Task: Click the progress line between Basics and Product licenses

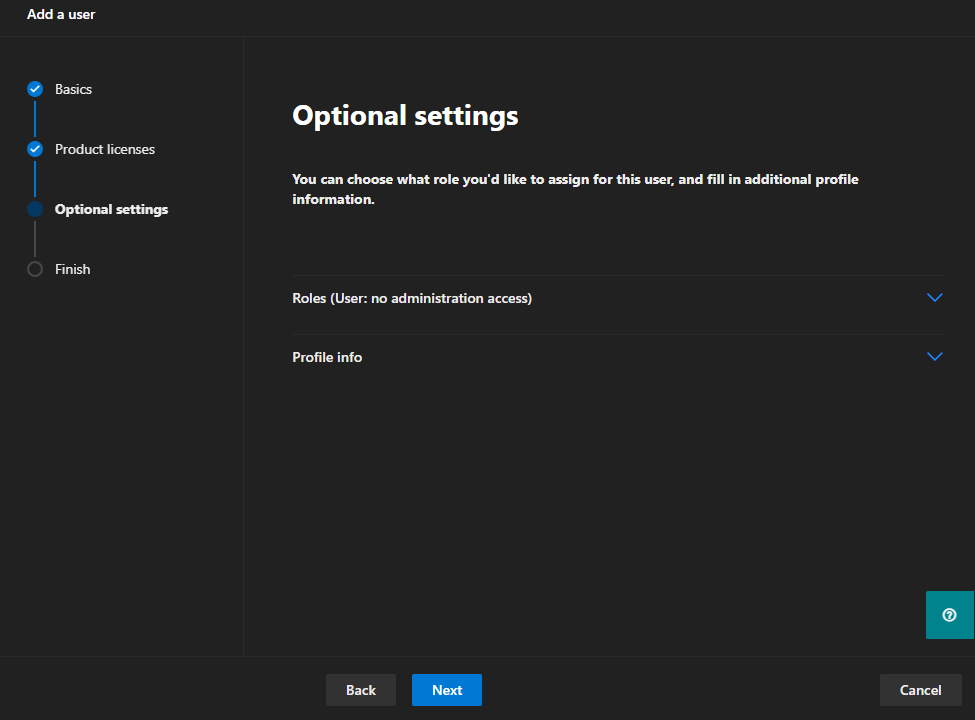Action: click(x=35, y=119)
